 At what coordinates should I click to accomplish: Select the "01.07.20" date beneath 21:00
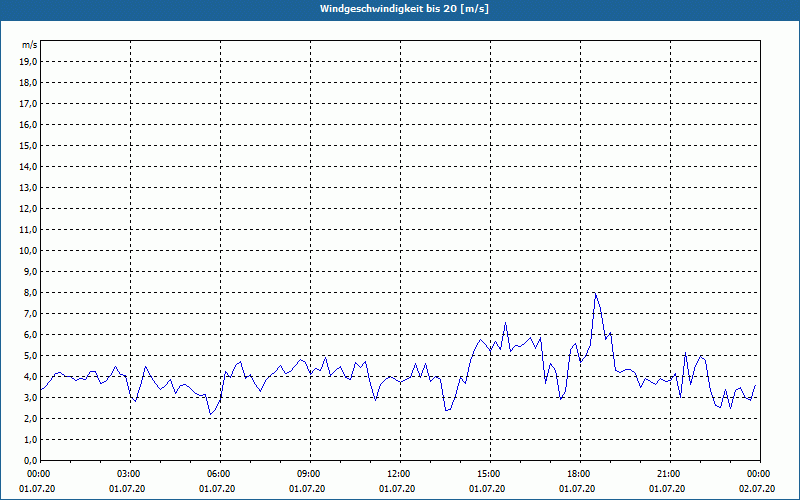click(667, 489)
